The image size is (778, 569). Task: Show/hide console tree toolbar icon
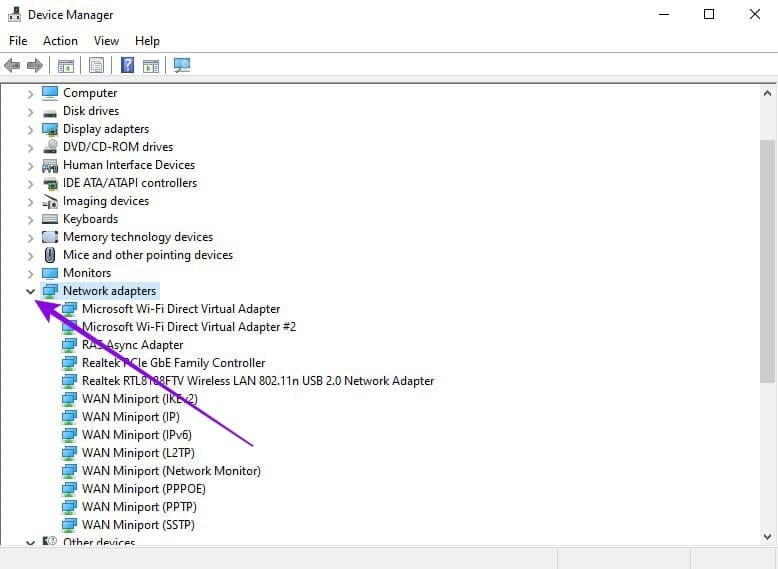tap(65, 65)
